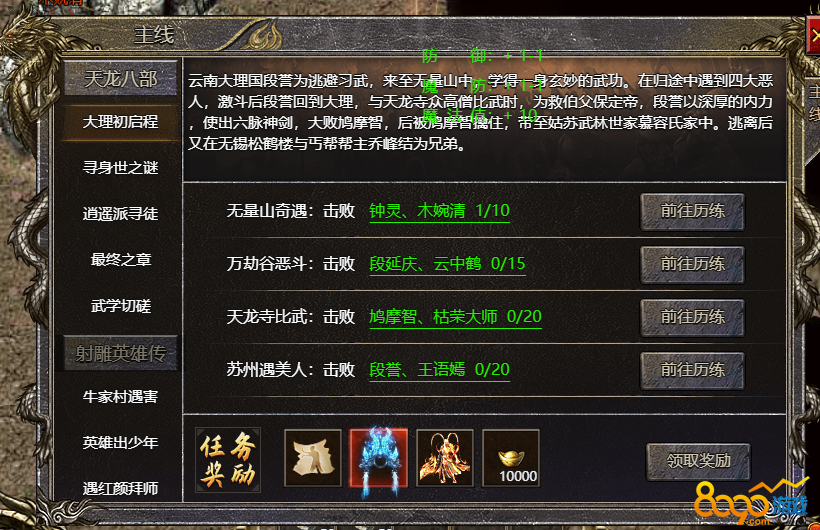Viewport: 820px width, 530px height.
Task: Click 前往历练 for 万劫谷恶斗 quest
Action: click(x=692, y=264)
